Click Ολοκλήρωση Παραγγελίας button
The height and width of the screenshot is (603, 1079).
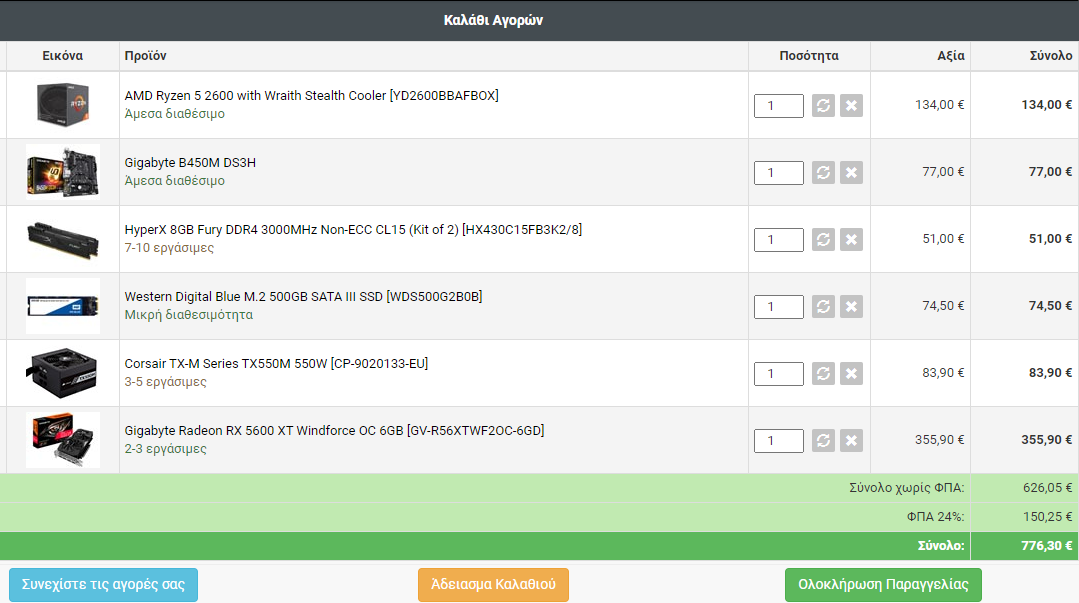click(884, 584)
